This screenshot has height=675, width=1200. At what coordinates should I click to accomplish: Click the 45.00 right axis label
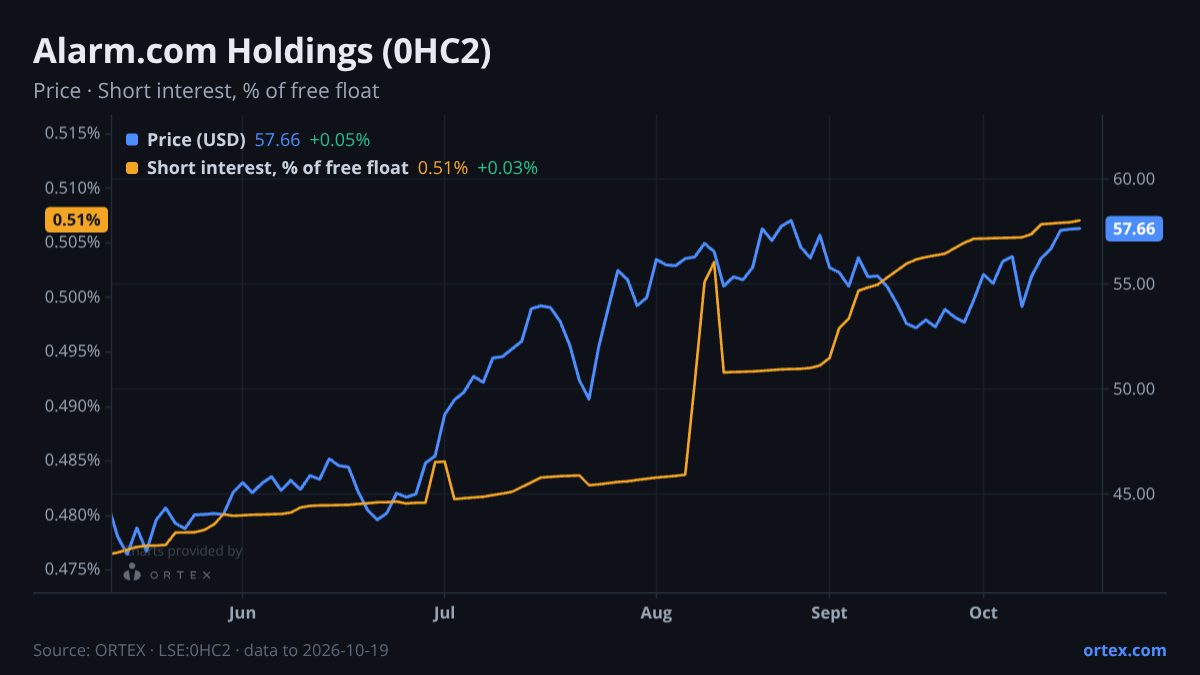point(1134,494)
